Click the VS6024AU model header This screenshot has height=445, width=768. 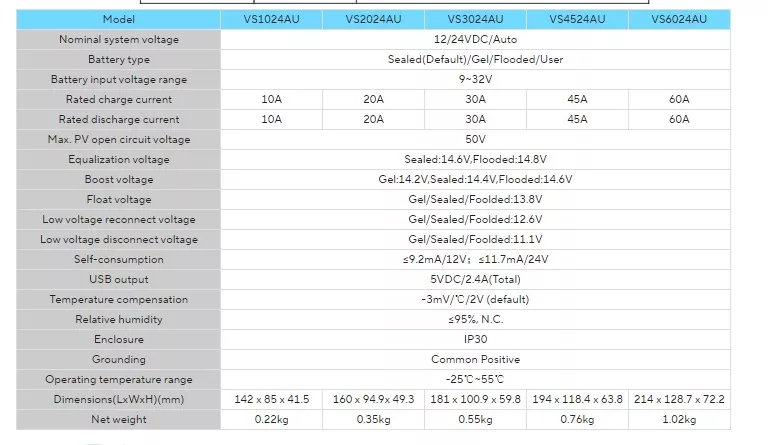[x=679, y=19]
